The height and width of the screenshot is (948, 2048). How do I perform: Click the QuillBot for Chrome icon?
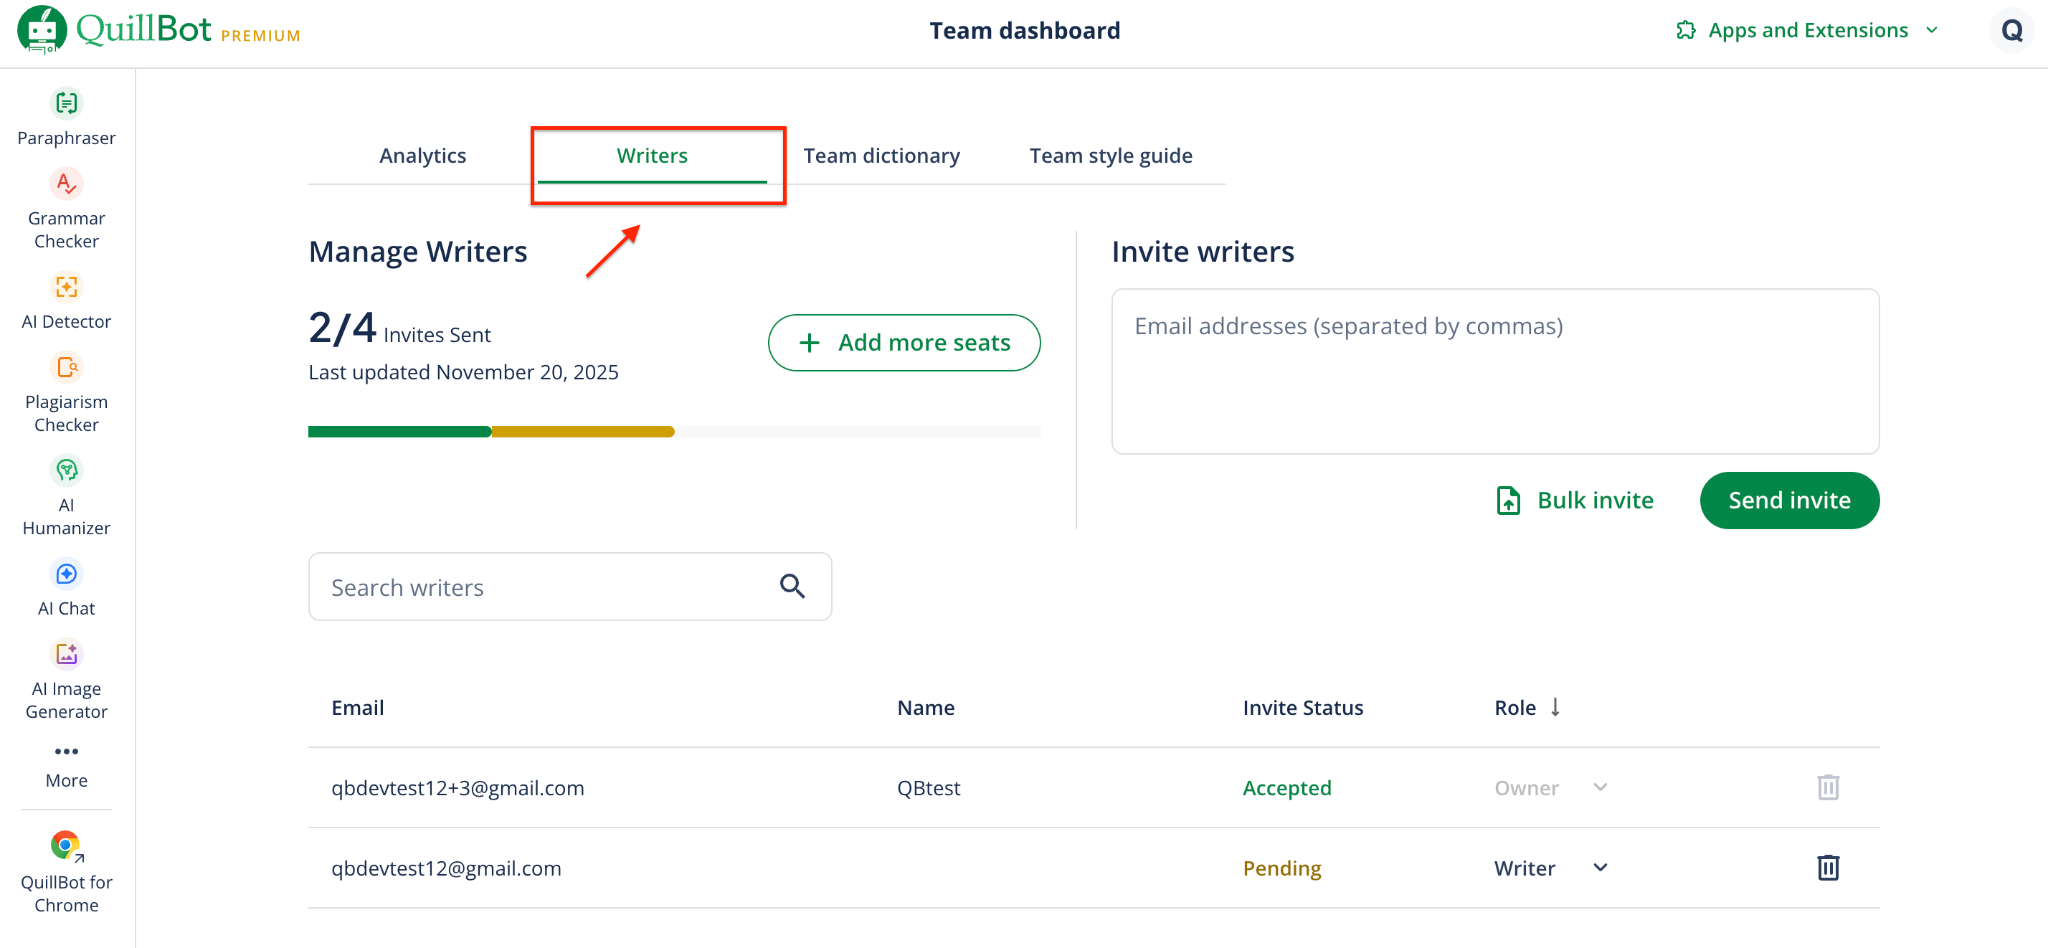66,846
